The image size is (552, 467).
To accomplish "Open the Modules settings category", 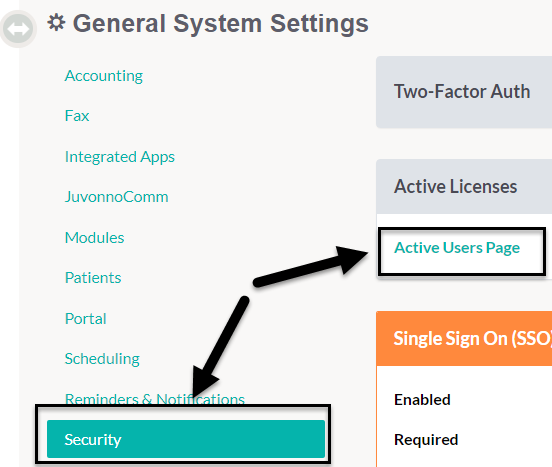I will (x=94, y=238).
